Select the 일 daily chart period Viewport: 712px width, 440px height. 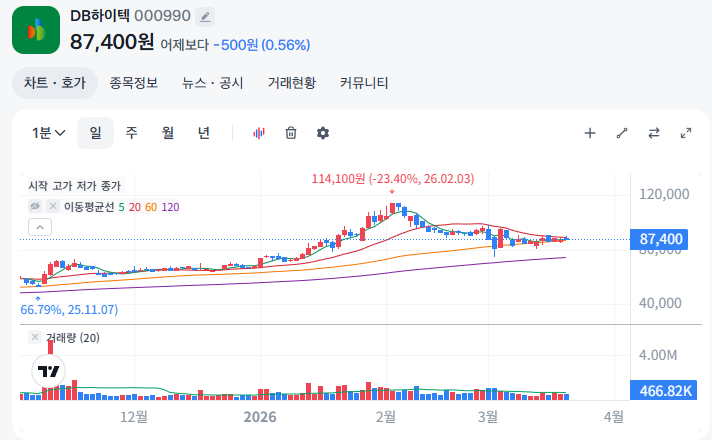click(95, 133)
